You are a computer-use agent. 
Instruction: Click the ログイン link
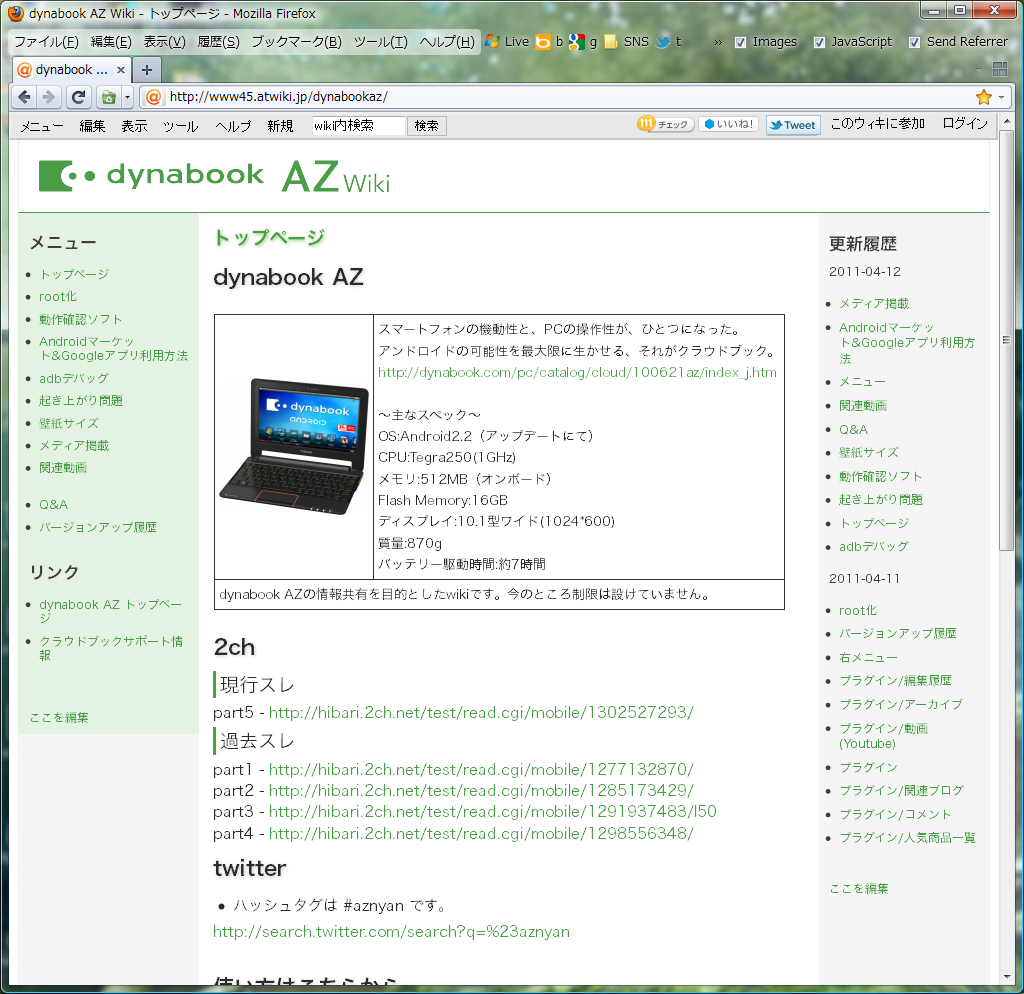[965, 123]
